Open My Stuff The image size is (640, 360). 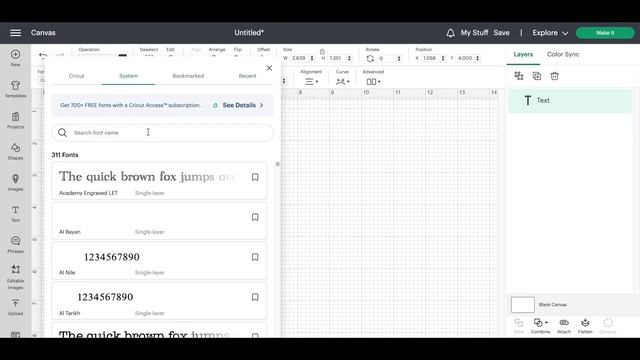(x=474, y=33)
